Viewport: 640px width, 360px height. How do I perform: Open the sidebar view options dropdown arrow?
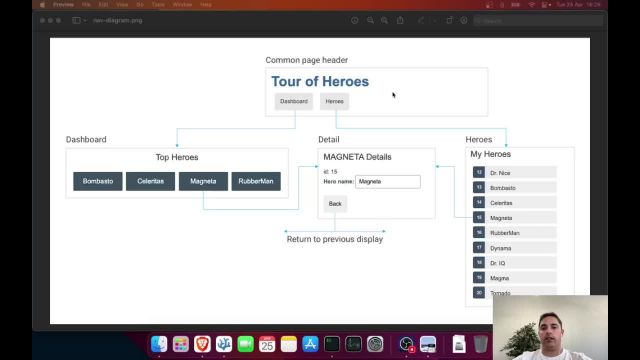click(85, 20)
